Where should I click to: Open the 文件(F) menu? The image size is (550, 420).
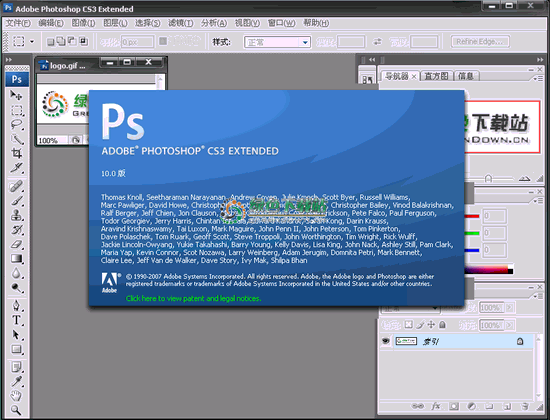tap(18, 23)
